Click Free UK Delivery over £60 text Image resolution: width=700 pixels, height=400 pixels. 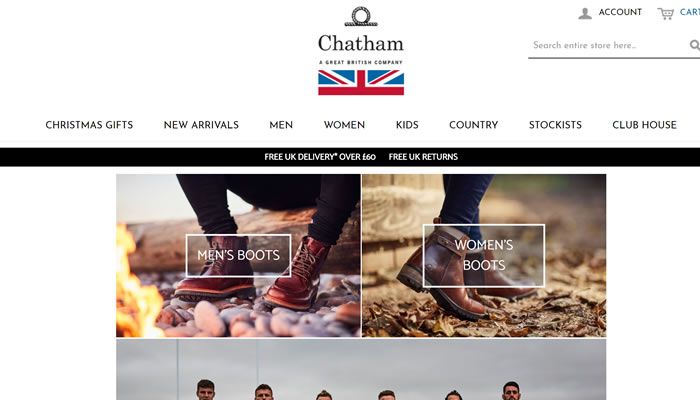click(x=320, y=157)
